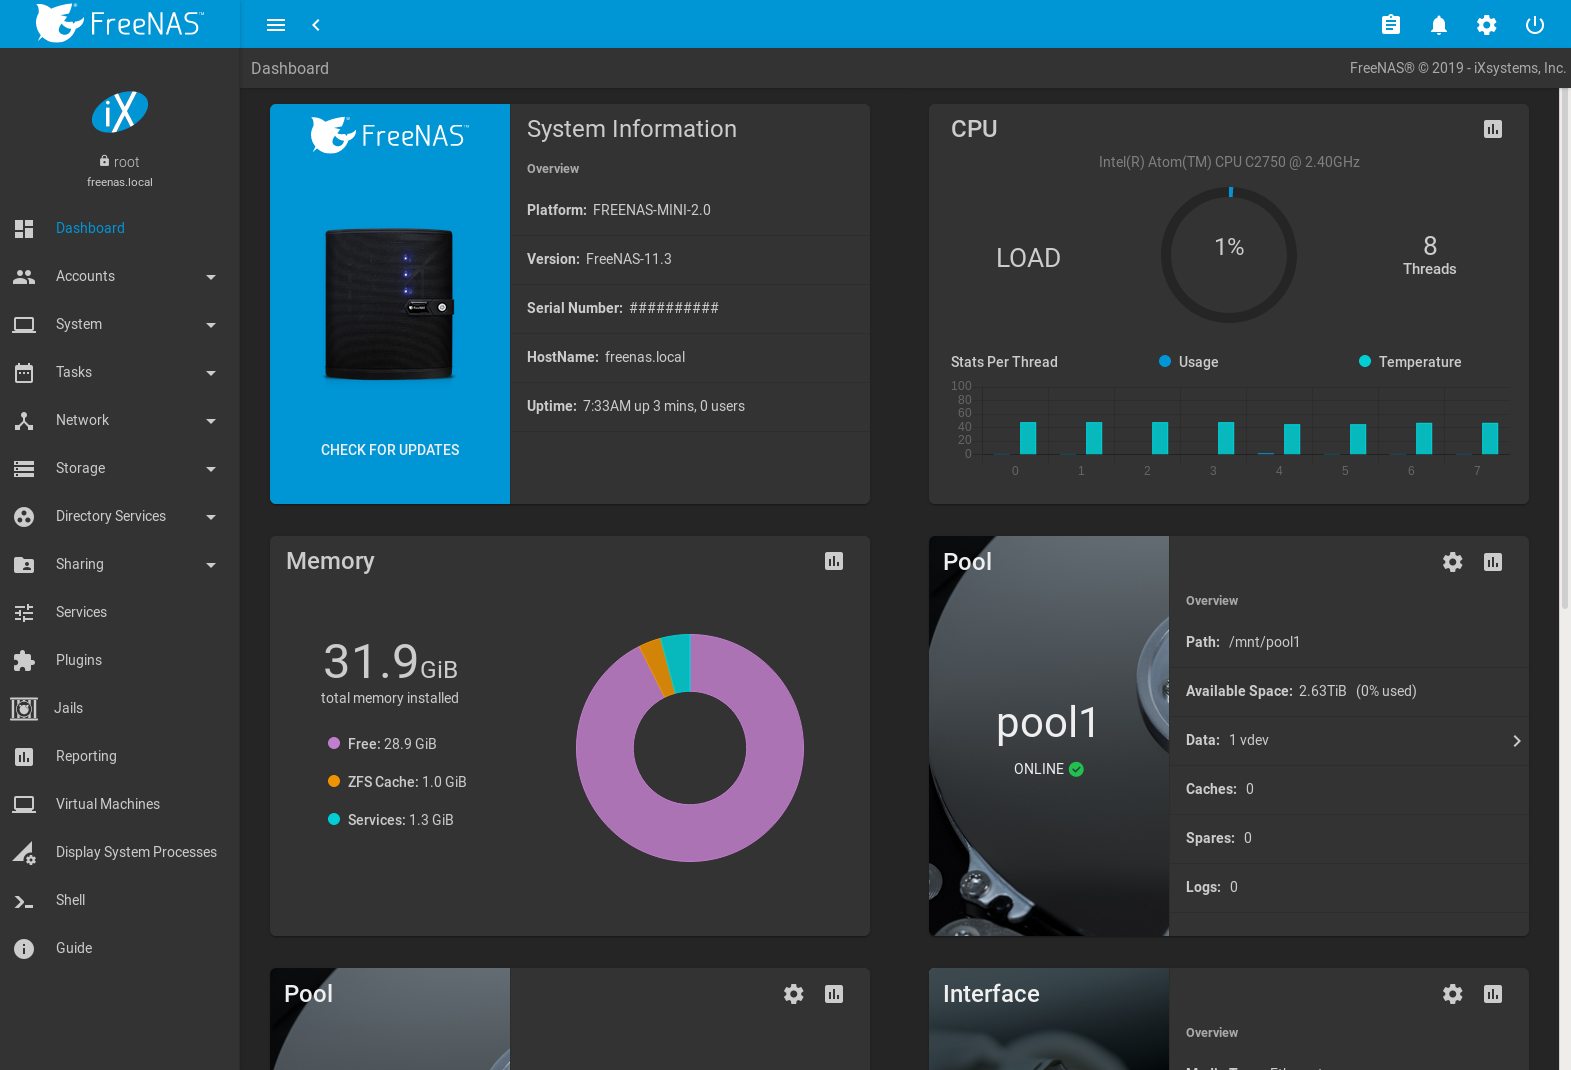Click the Virtual Machines laptop icon
This screenshot has width=1571, height=1070.
tap(24, 805)
